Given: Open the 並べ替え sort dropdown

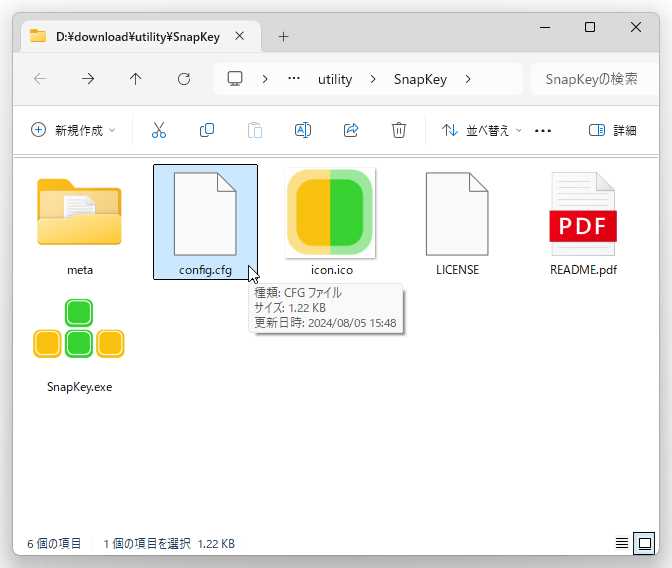Looking at the screenshot, I should pos(481,130).
